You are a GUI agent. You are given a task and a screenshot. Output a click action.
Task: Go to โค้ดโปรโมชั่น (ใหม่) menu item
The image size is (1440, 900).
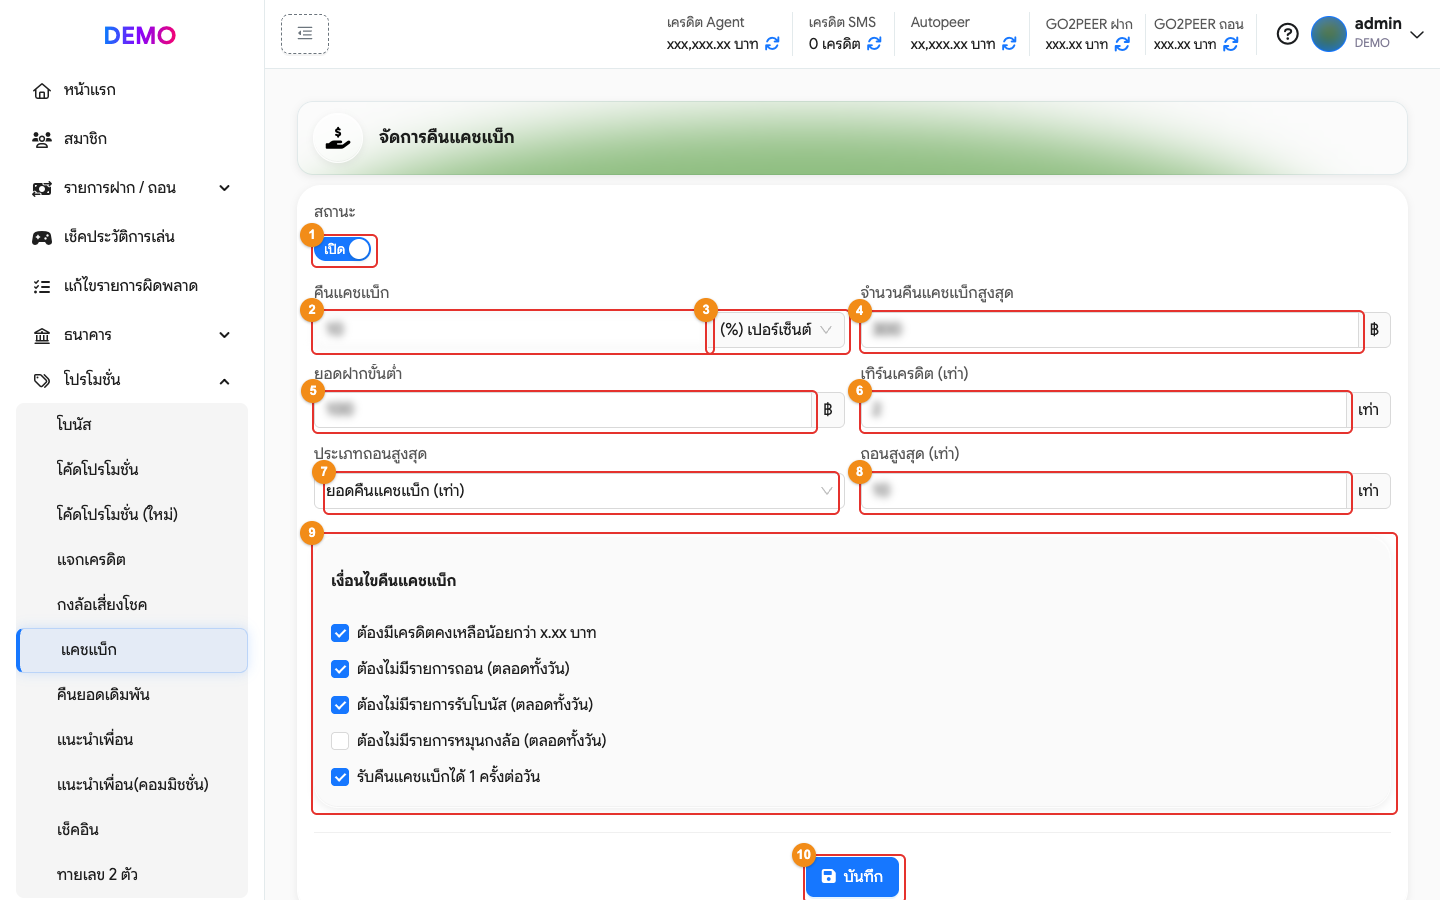(132, 515)
